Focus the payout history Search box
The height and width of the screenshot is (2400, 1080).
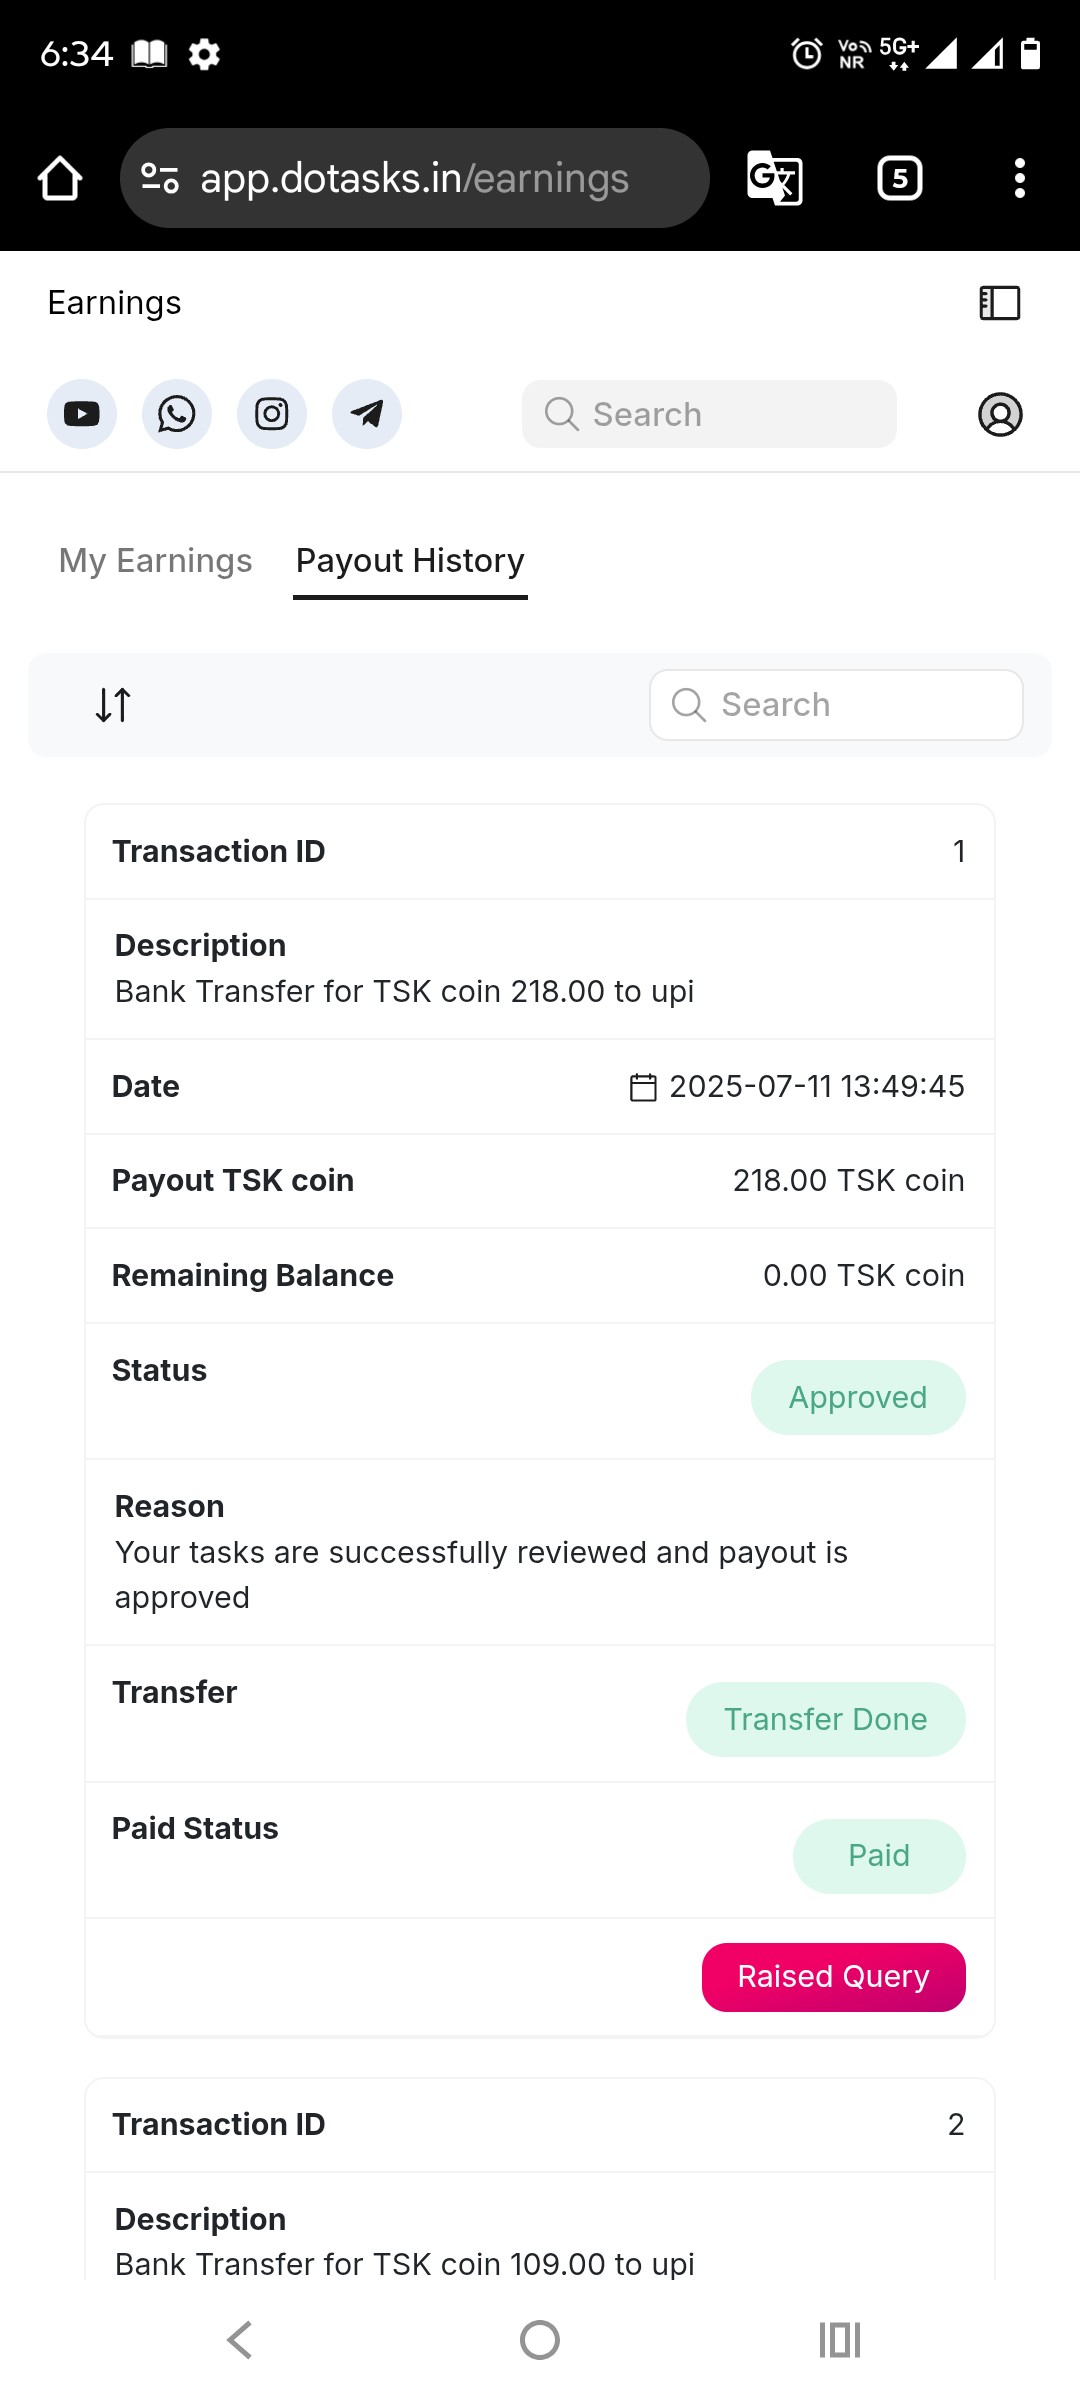(836, 705)
